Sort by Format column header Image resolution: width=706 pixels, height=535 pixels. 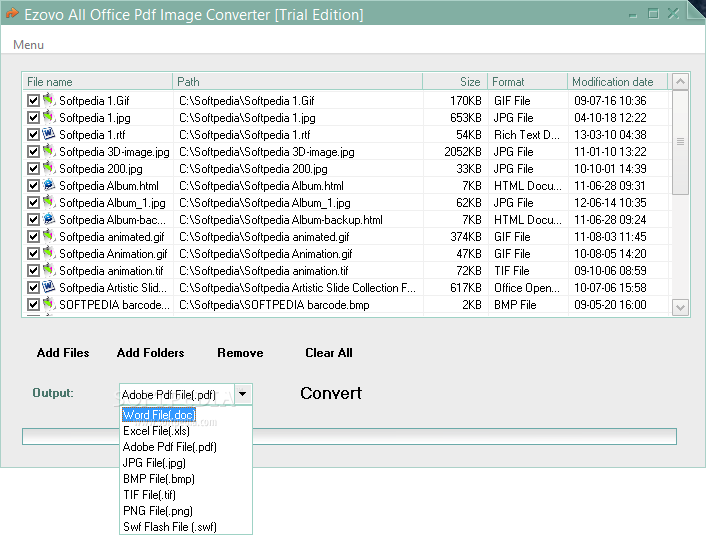[x=527, y=82]
